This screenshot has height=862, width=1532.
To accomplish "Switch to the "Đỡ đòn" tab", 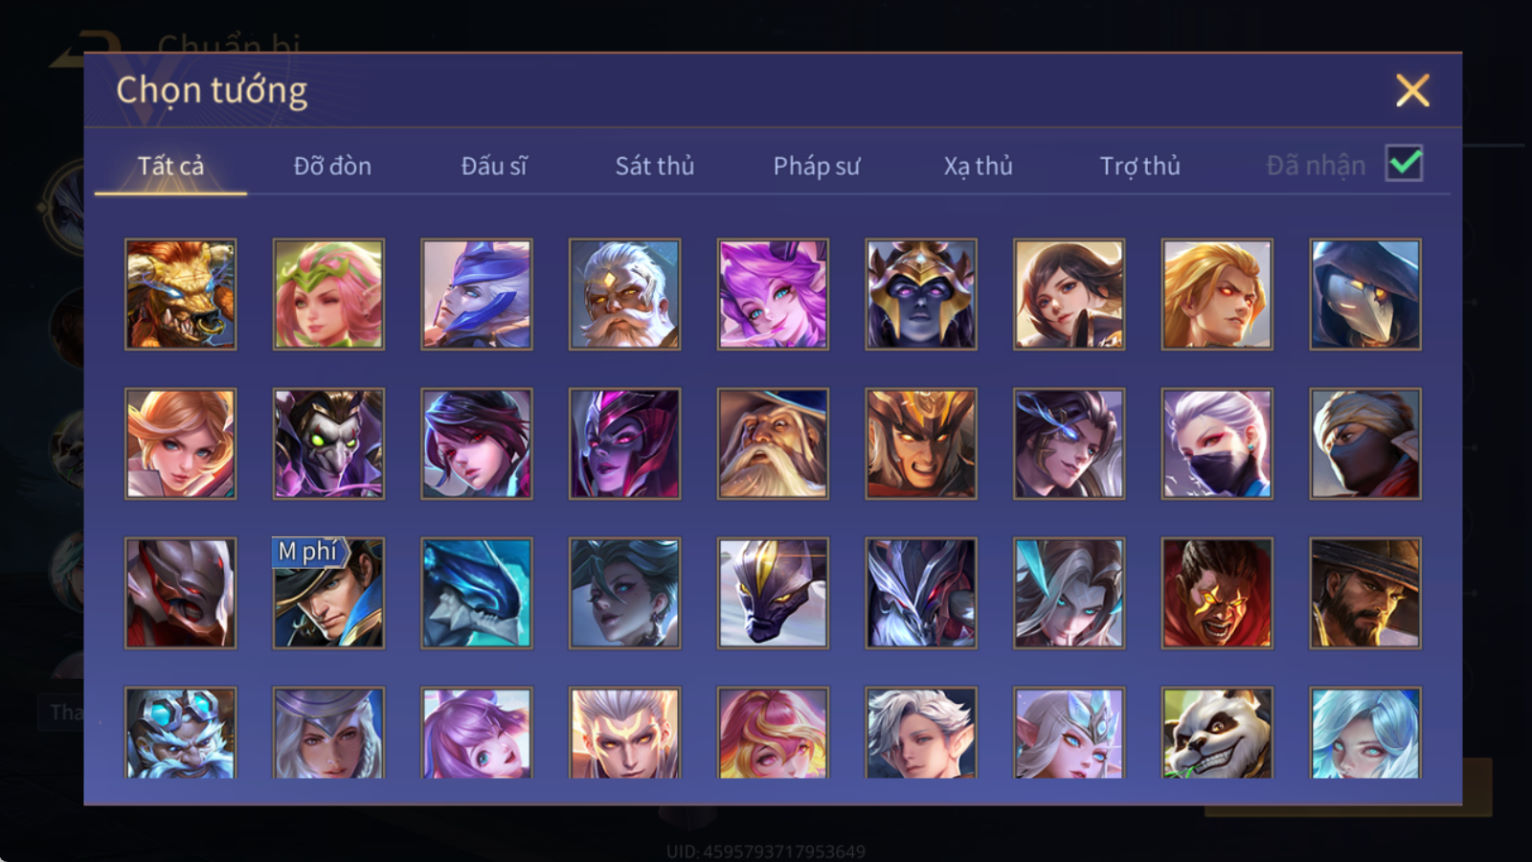I will (332, 166).
